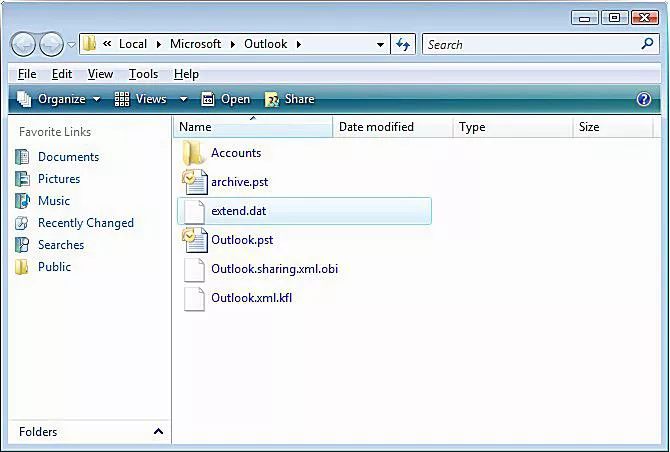Viewport: 670px width, 452px height.
Task: Open the Help menu
Action: (x=186, y=74)
